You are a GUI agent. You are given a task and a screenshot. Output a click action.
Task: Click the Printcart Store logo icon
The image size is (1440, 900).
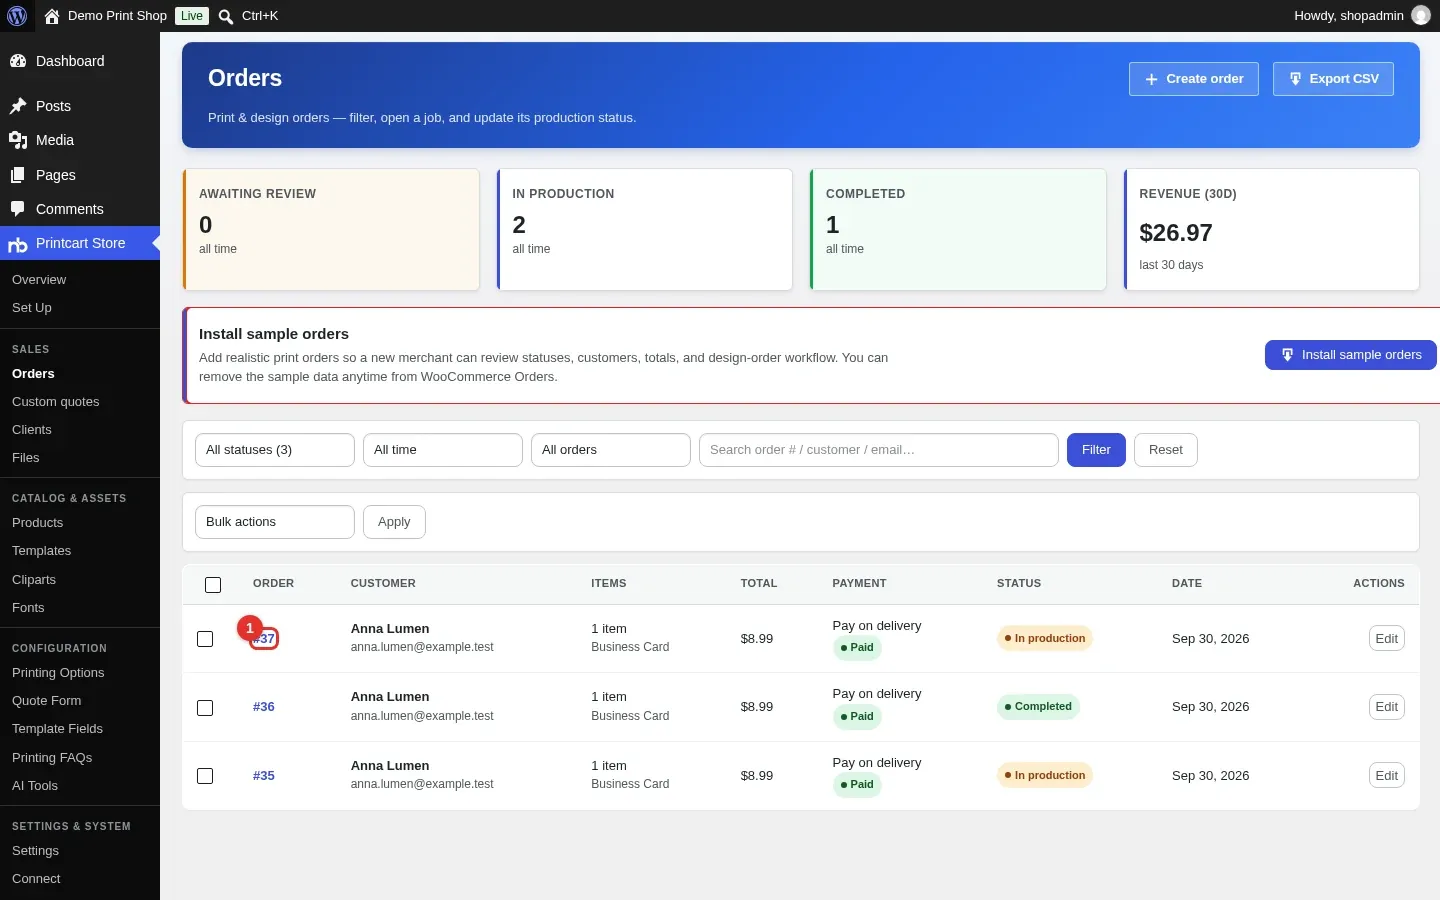[x=18, y=244]
